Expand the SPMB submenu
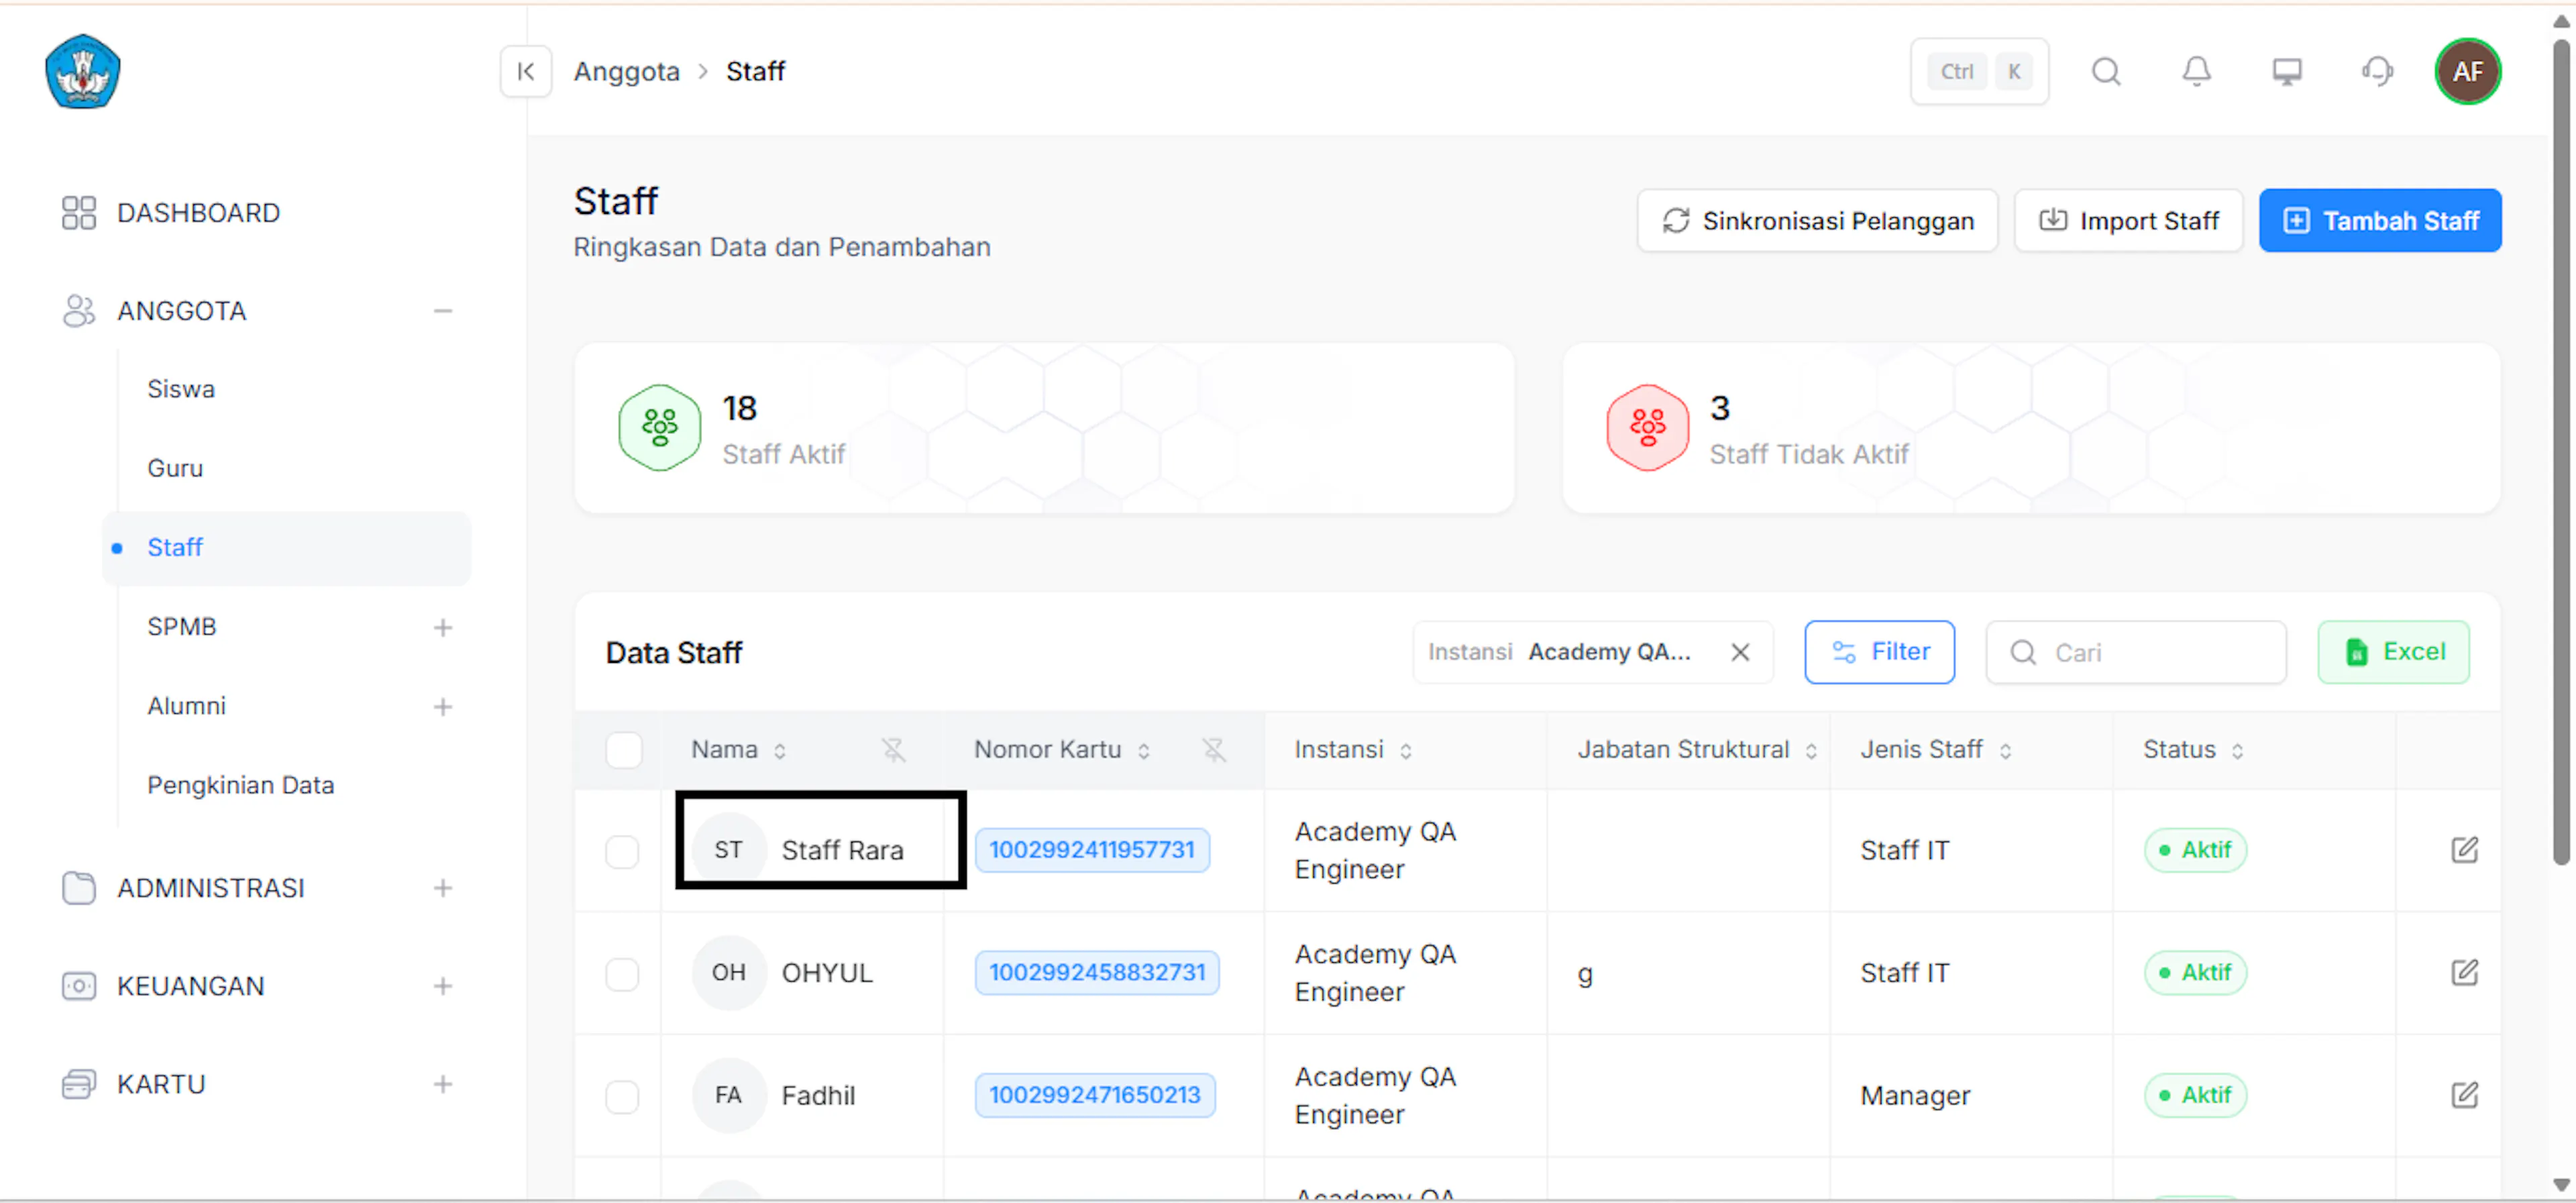The height and width of the screenshot is (1203, 2576). point(443,628)
